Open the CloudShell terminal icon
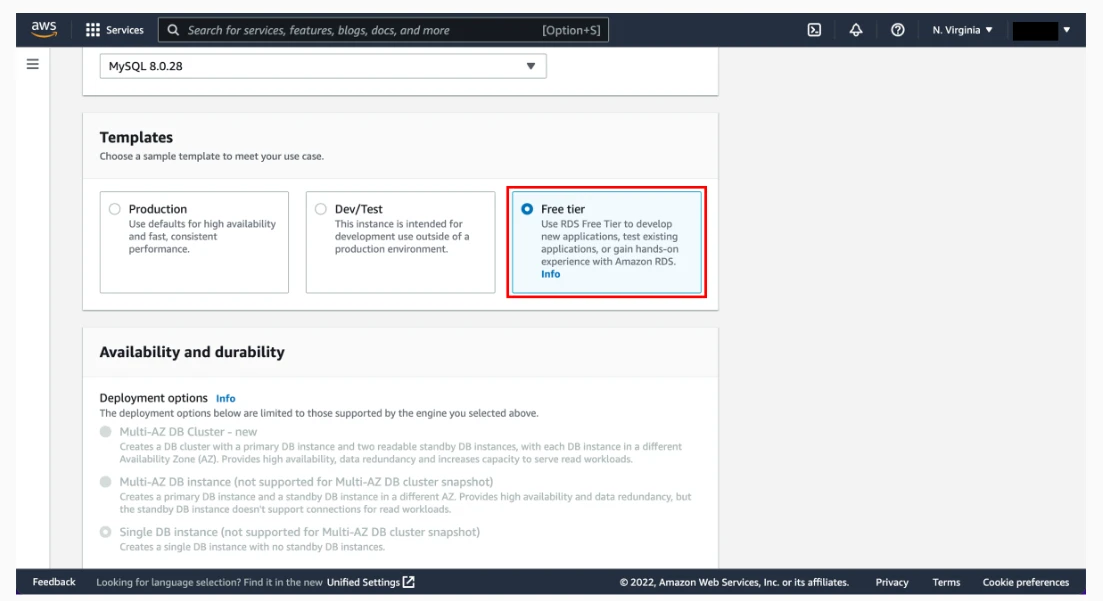The width and height of the screenshot is (1103, 601). (x=814, y=30)
